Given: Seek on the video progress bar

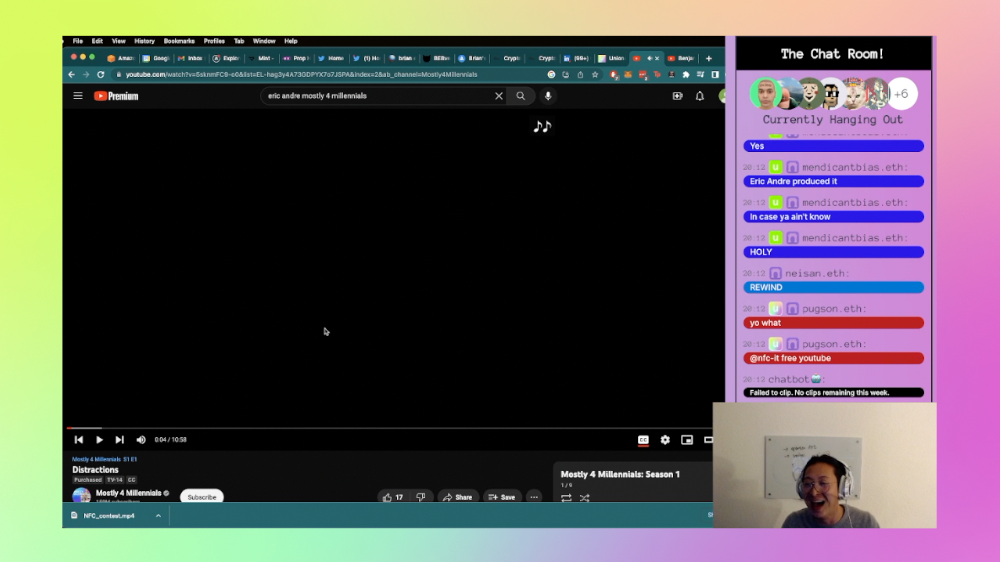Looking at the screenshot, I should tap(390, 427).
